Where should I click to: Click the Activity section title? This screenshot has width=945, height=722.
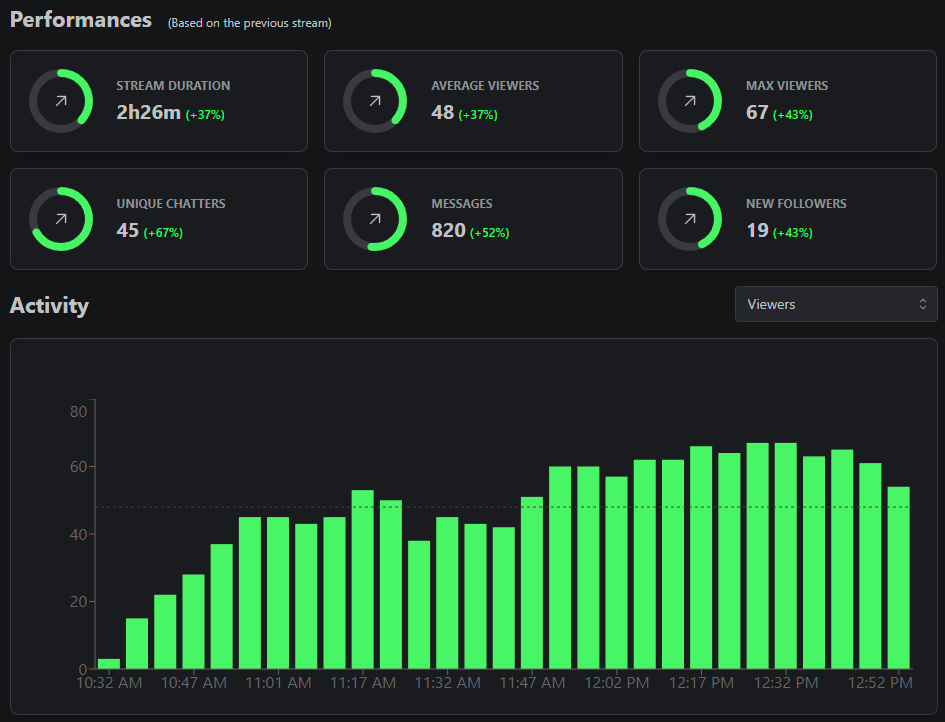pyautogui.click(x=49, y=306)
